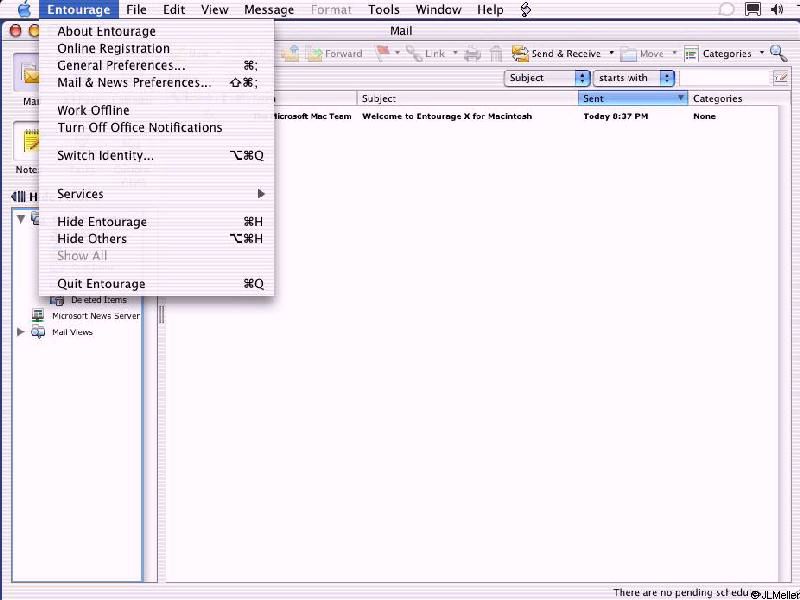Select Work Offline menu item

157,110
